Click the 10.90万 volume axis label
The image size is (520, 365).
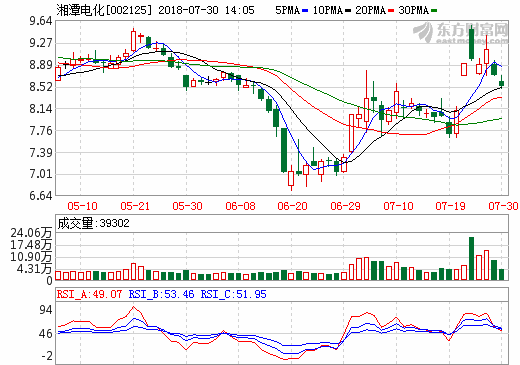[x=31, y=257]
